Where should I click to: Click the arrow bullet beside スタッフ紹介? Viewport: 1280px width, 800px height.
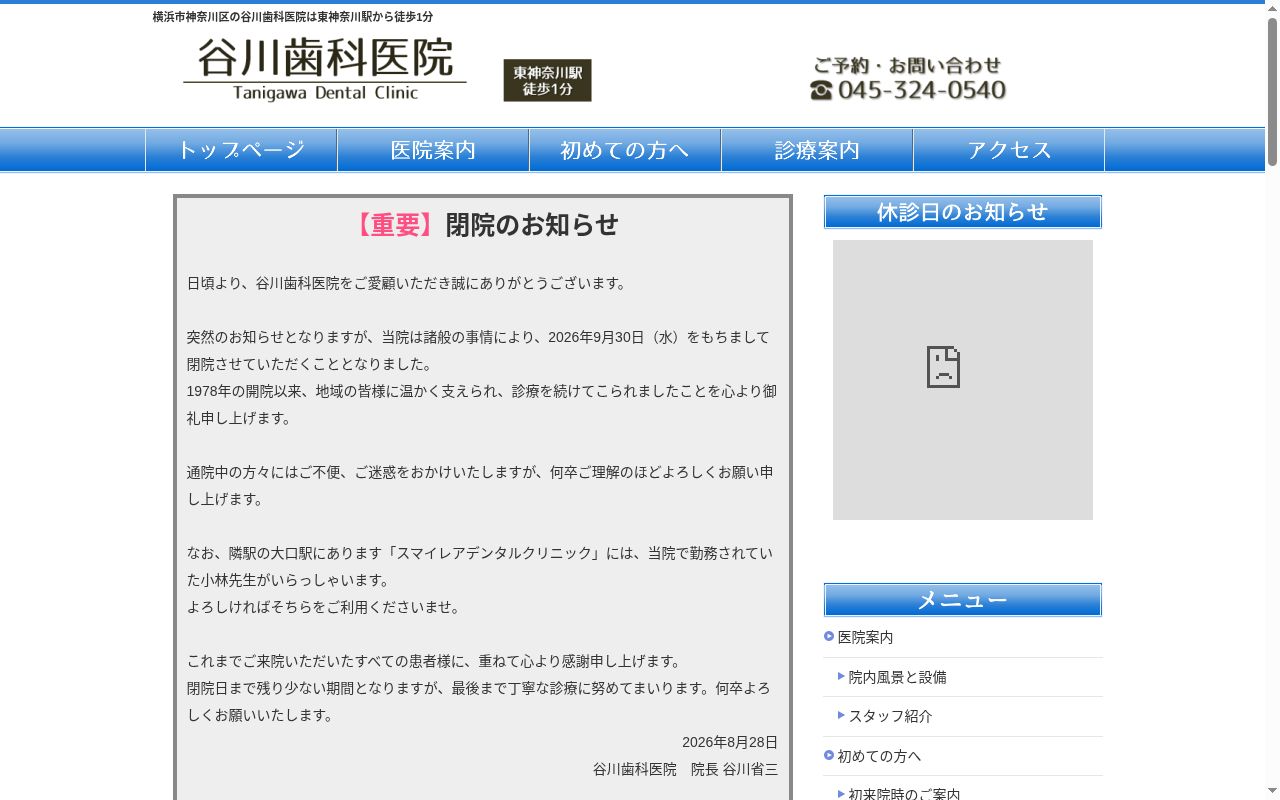(x=841, y=715)
